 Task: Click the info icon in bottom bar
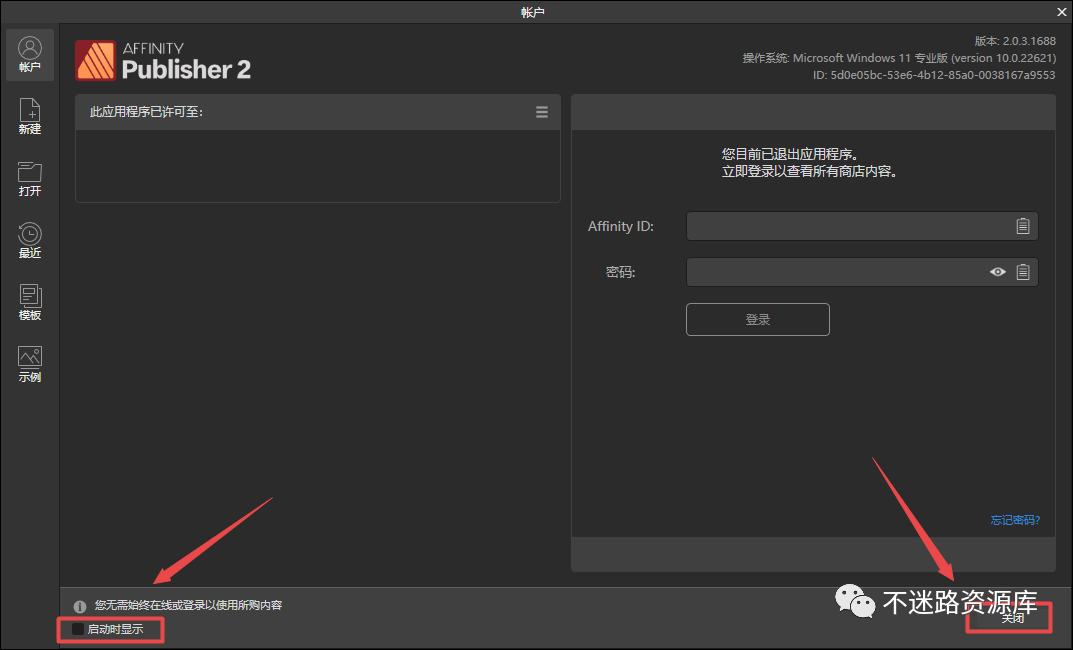(80, 606)
